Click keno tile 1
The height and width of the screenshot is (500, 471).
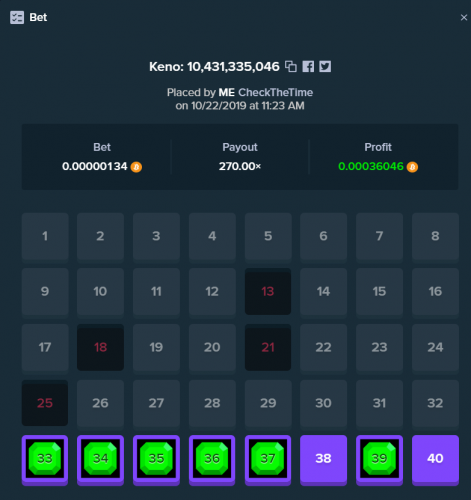[x=45, y=237]
